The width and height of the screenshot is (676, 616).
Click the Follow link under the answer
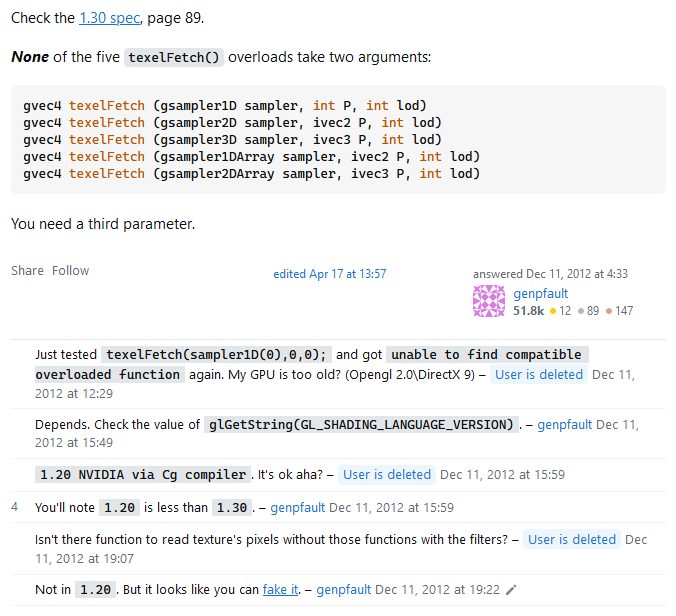70,271
